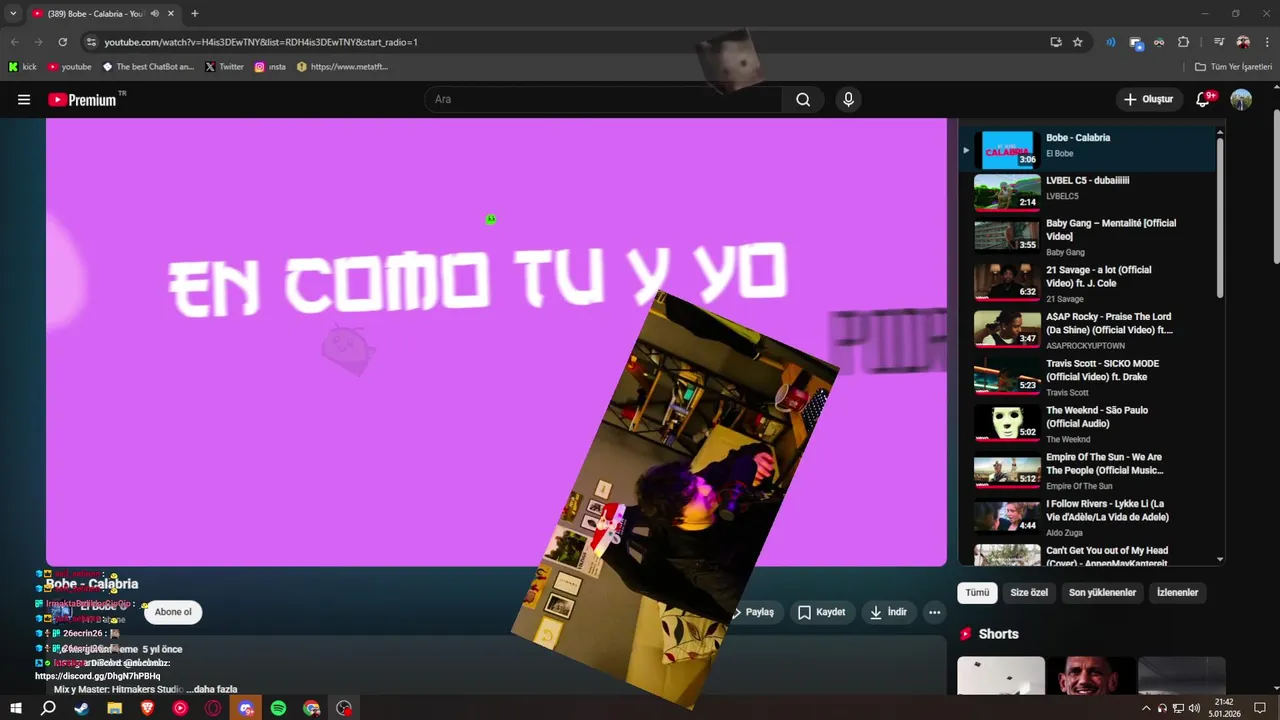Viewport: 1280px width, 720px height.
Task: Focus the Ara search field
Action: tap(603, 99)
